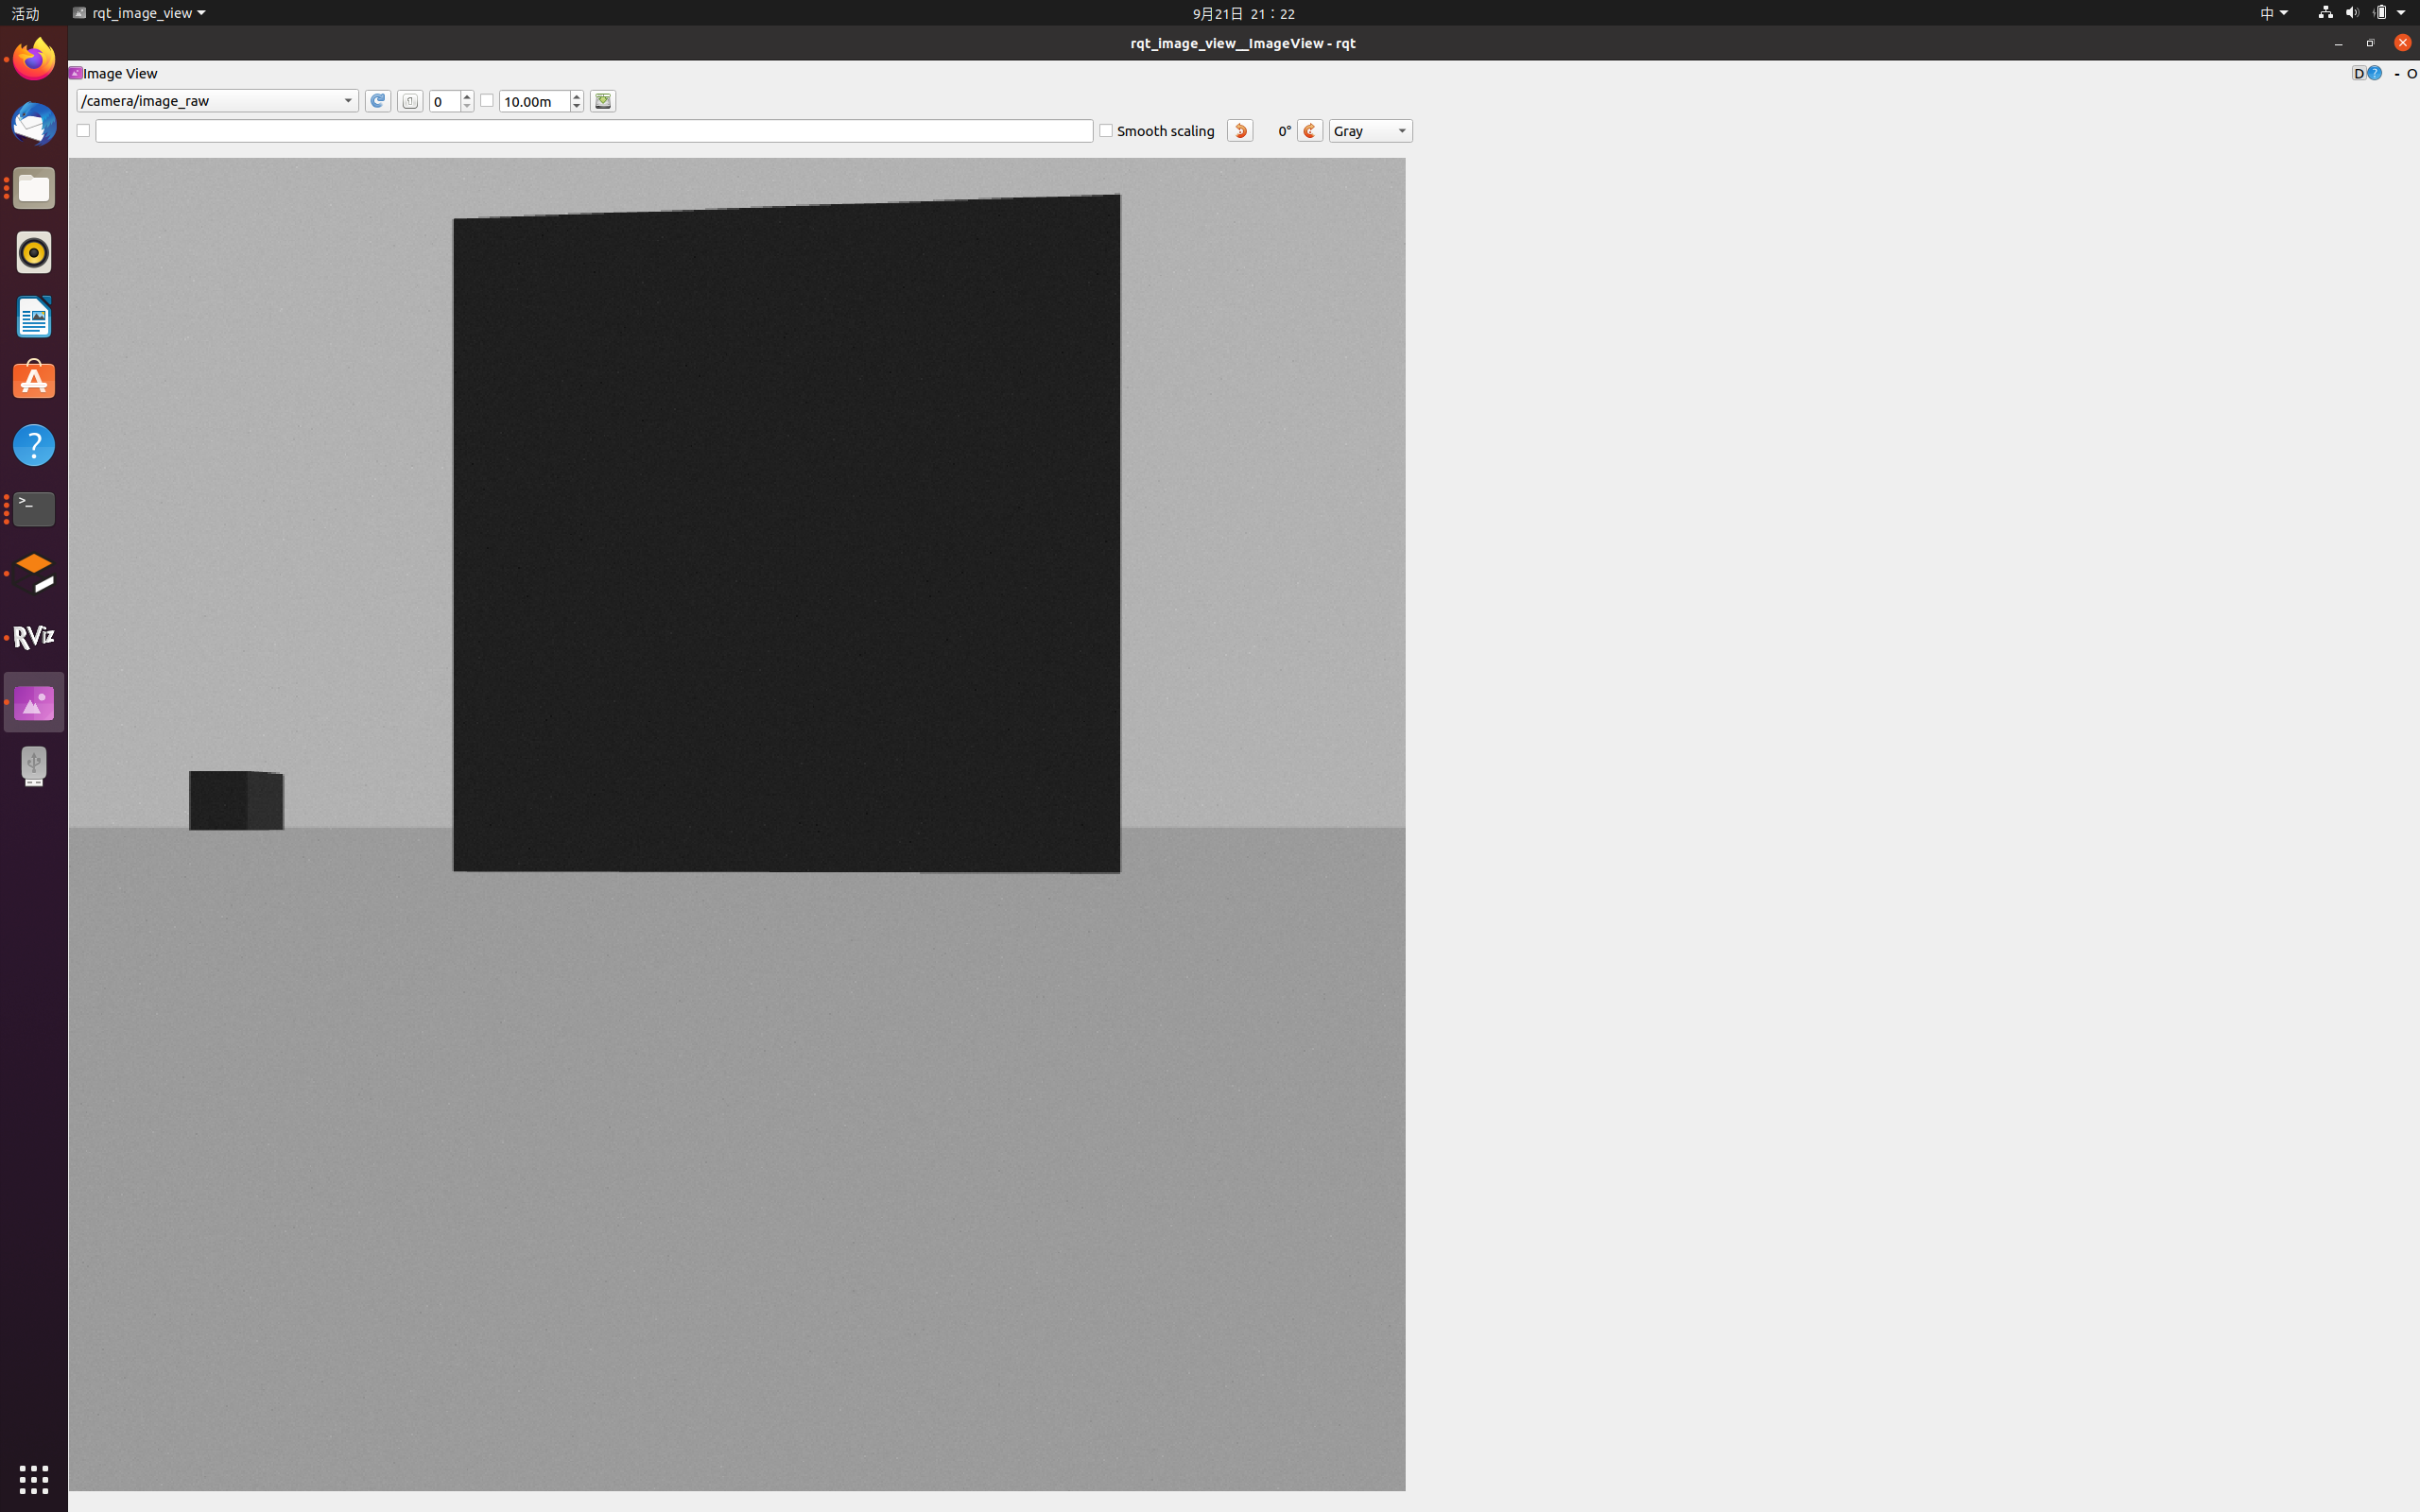The height and width of the screenshot is (1512, 2420).
Task: Rotate image right with orange arrow button
Action: (x=1310, y=131)
